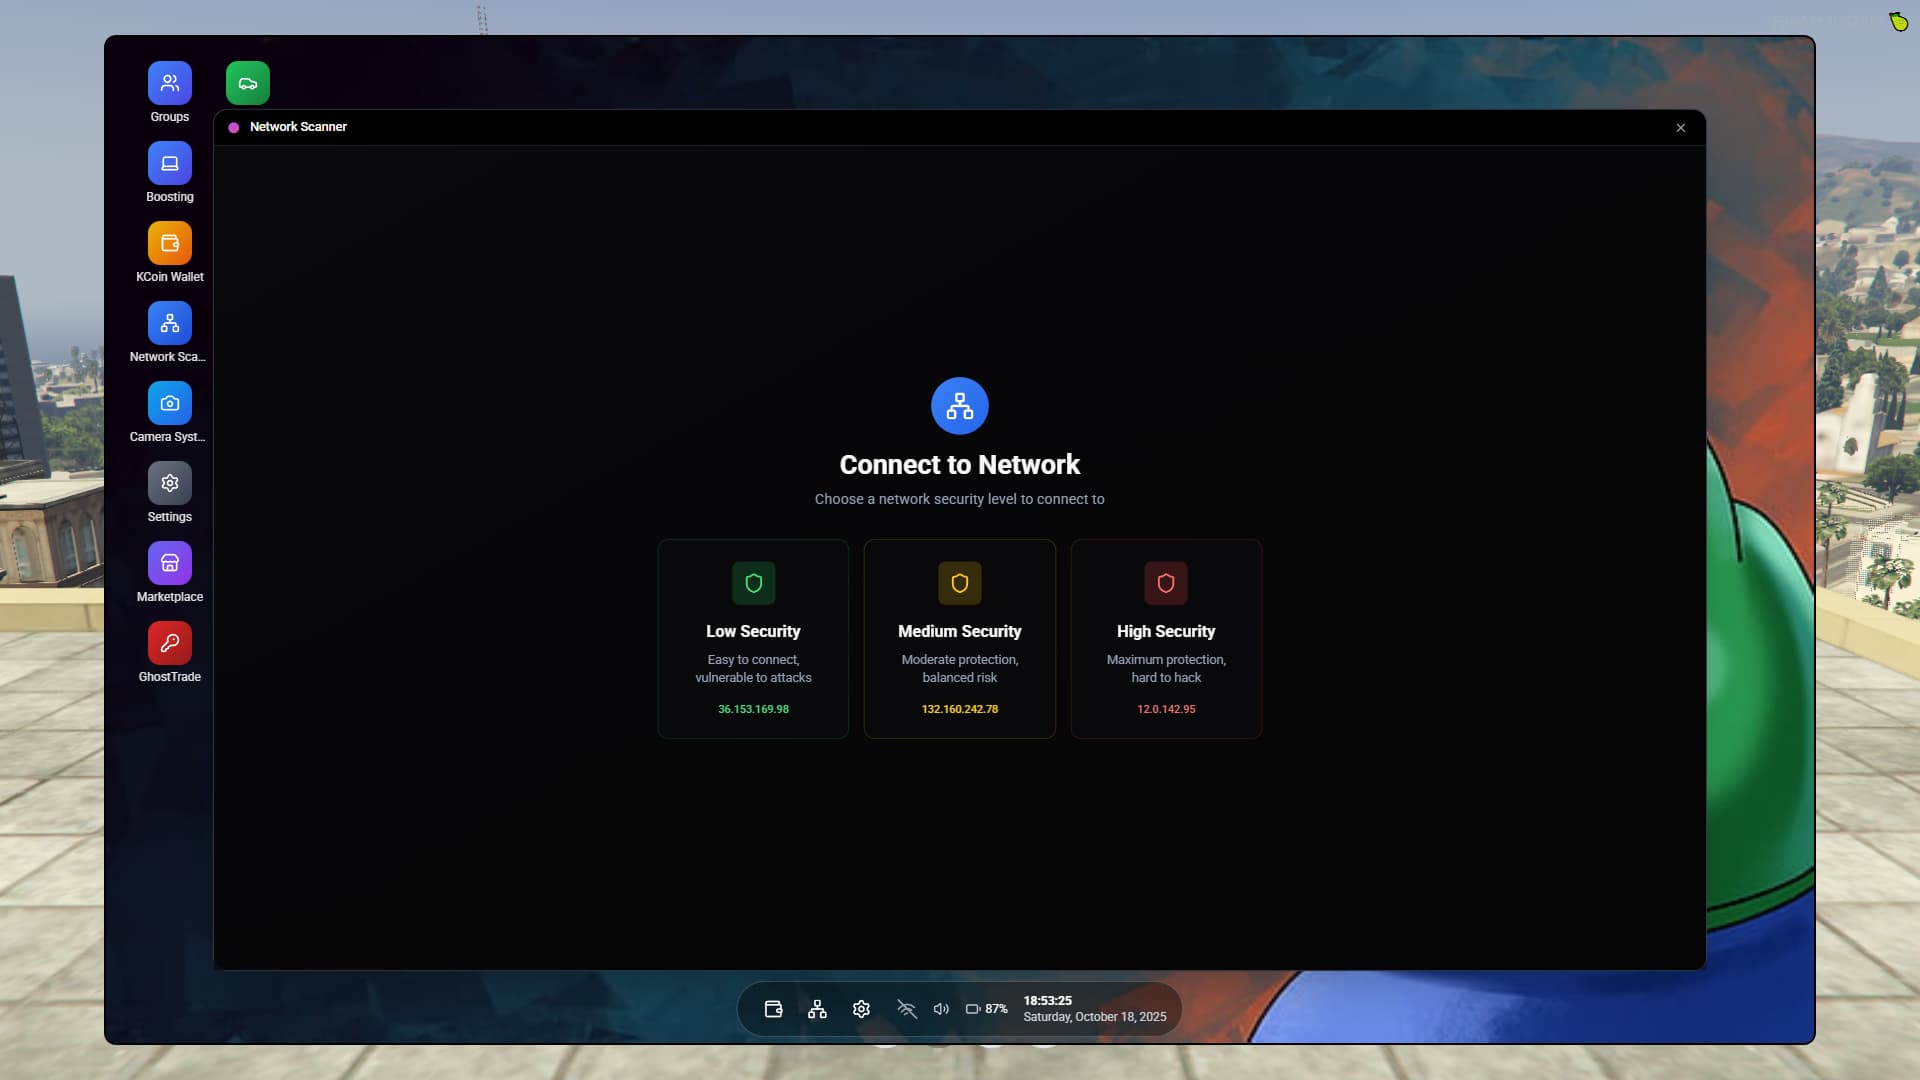
Task: Open the KCoin Wallet app
Action: tap(169, 243)
